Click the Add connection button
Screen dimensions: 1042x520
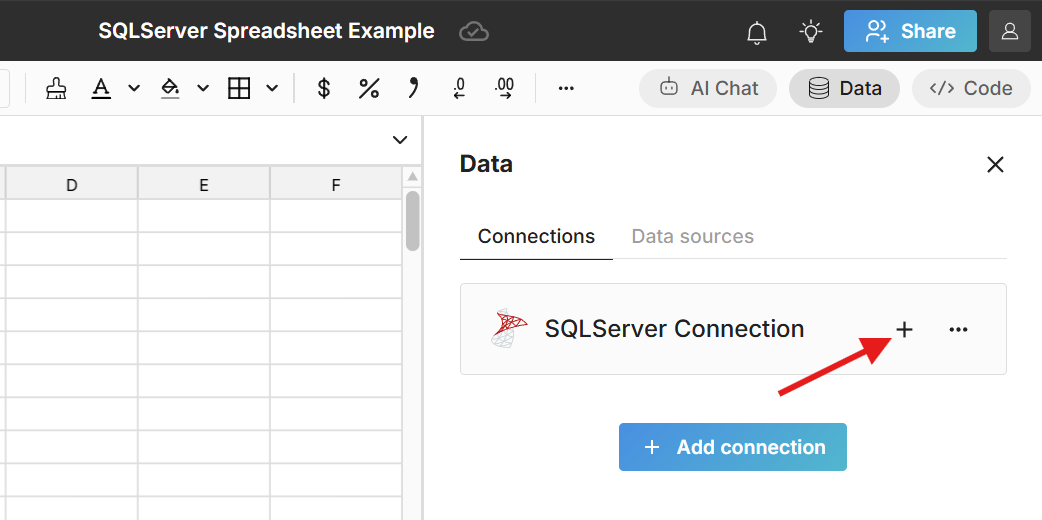[733, 447]
